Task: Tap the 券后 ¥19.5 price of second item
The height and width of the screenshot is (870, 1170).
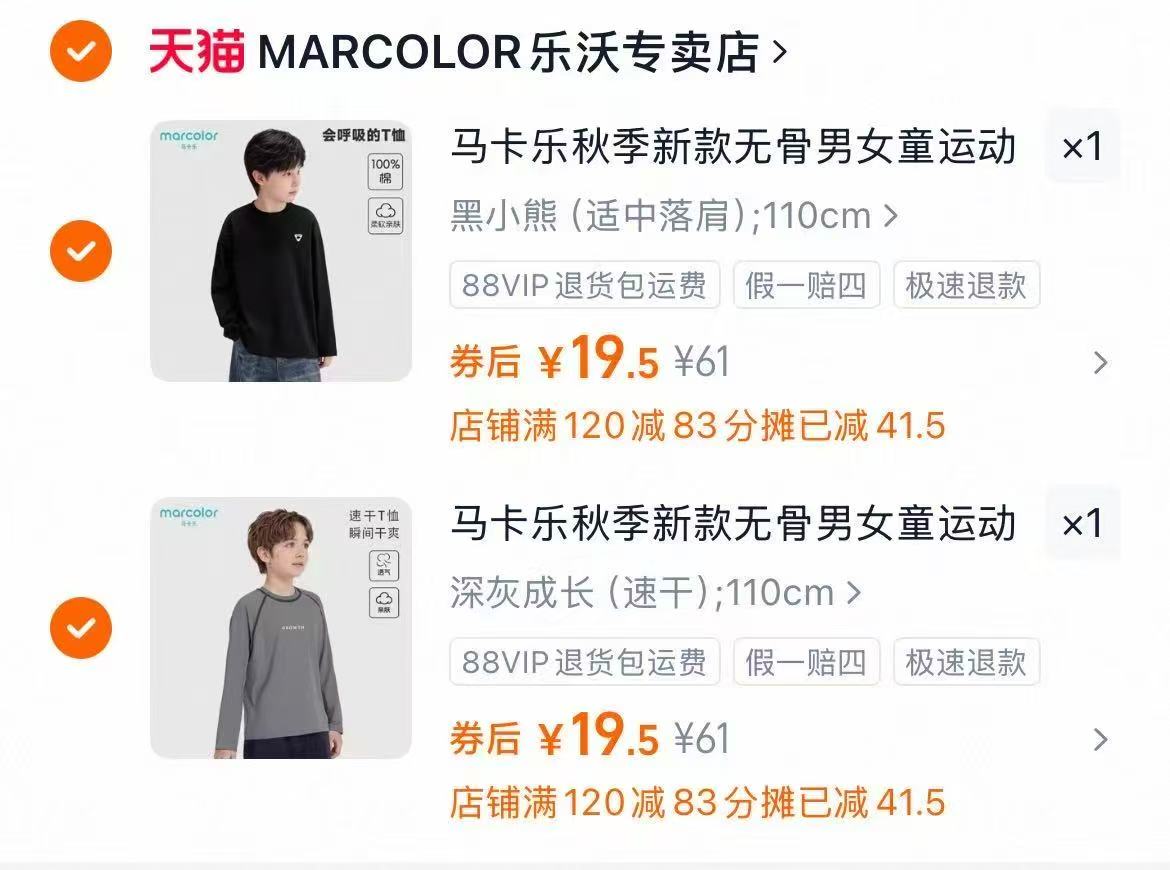Action: [x=554, y=735]
